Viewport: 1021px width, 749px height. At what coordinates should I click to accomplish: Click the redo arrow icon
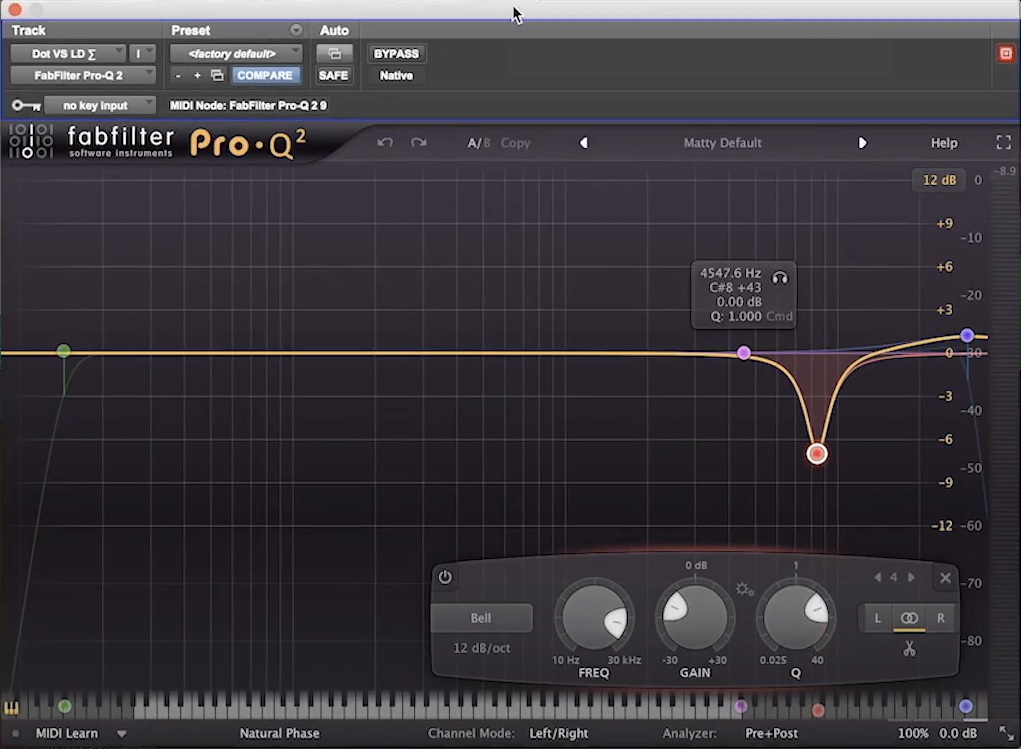[419, 143]
